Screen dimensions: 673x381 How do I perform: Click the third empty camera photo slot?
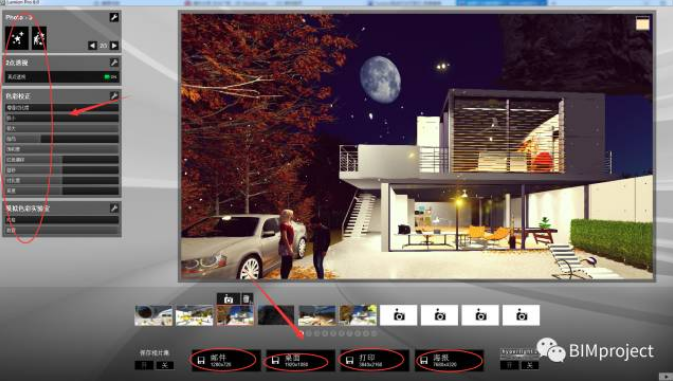coord(480,316)
